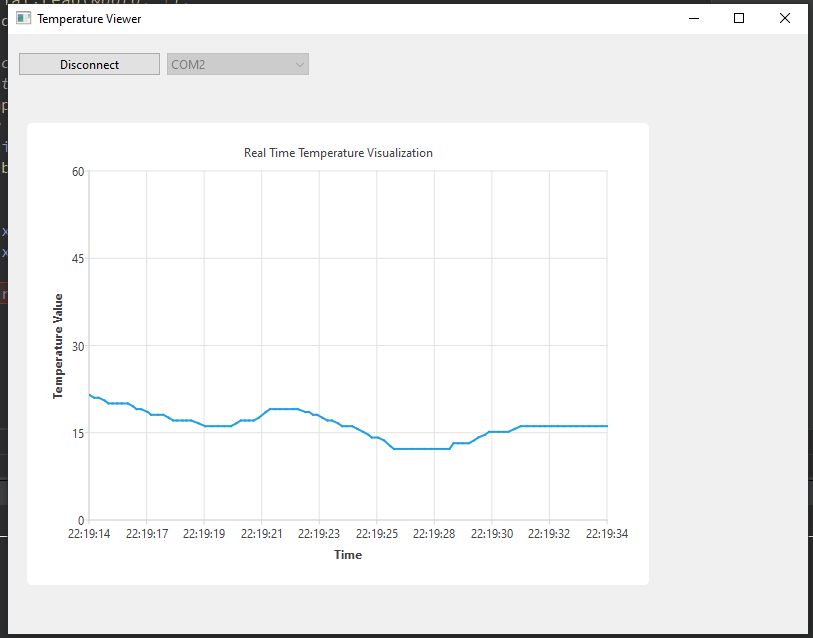
Task: Click the chart title Real Time Temperature Visualization
Action: (x=338, y=153)
